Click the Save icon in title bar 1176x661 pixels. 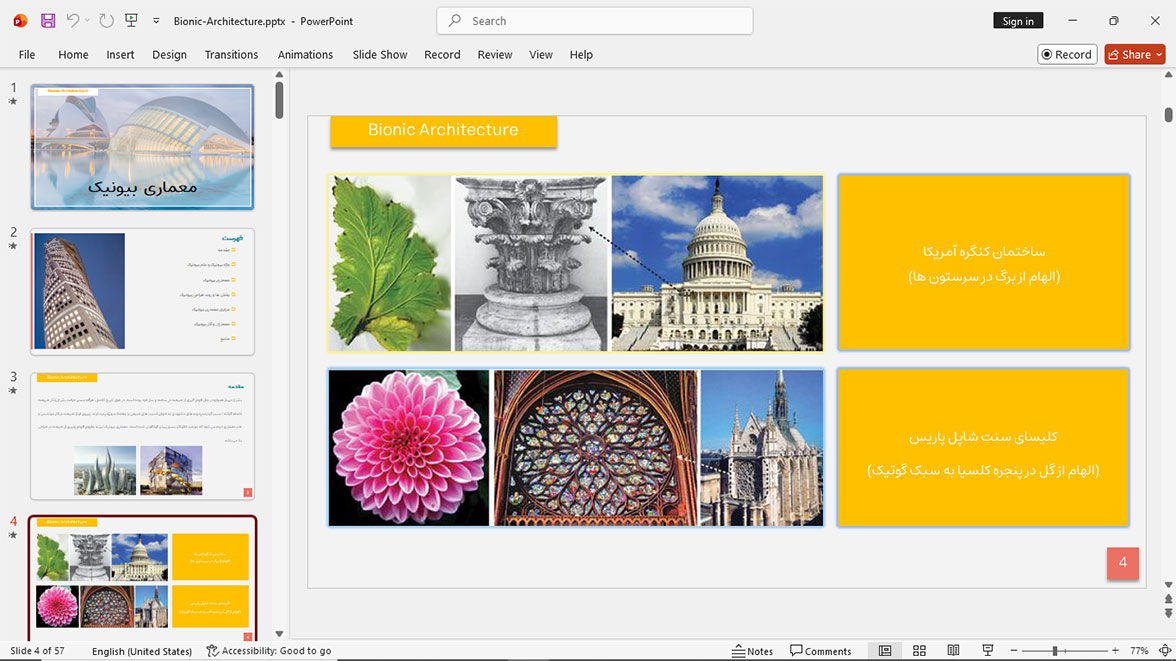[x=48, y=21]
